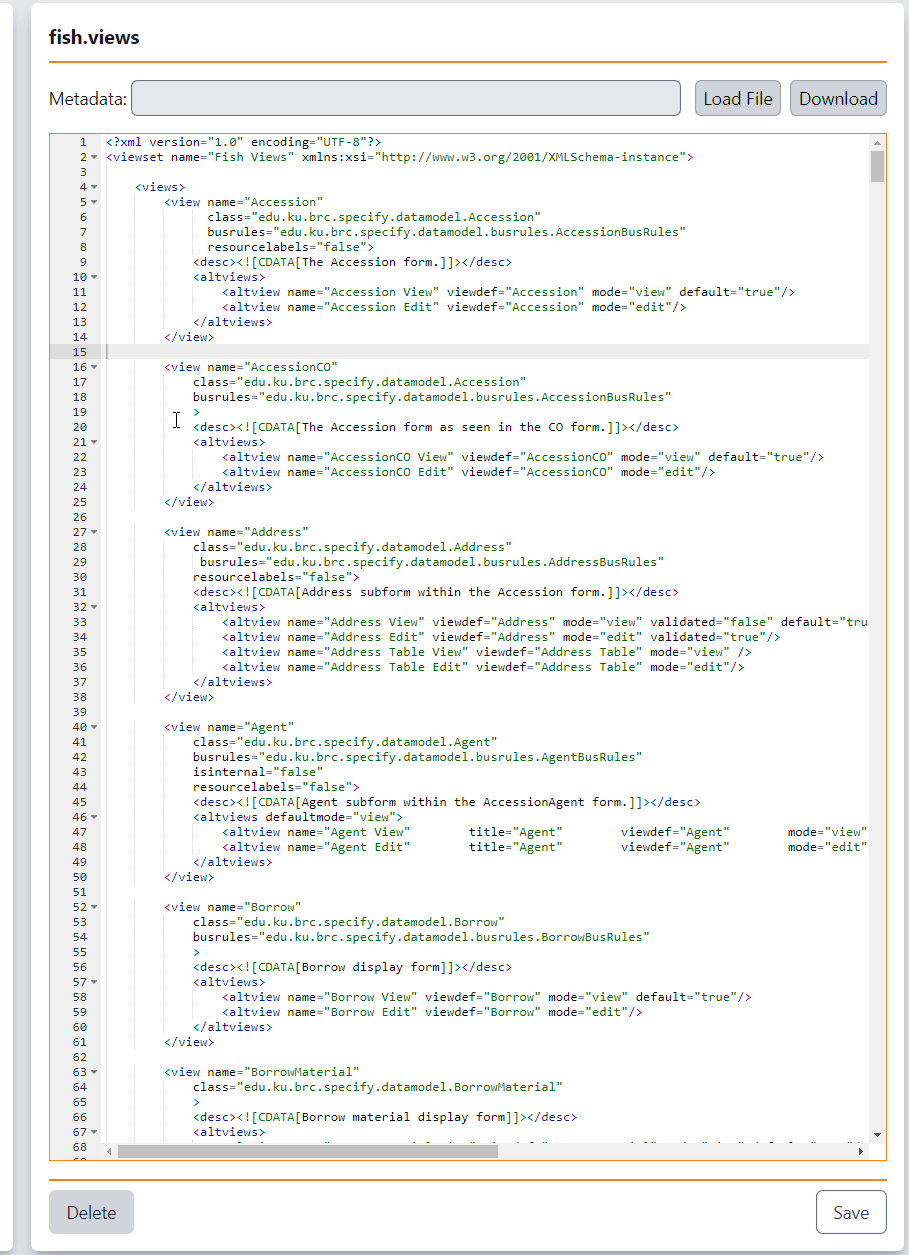The height and width of the screenshot is (1255, 909).
Task: Click 'Address Table Edit' on line 36
Action: point(398,667)
